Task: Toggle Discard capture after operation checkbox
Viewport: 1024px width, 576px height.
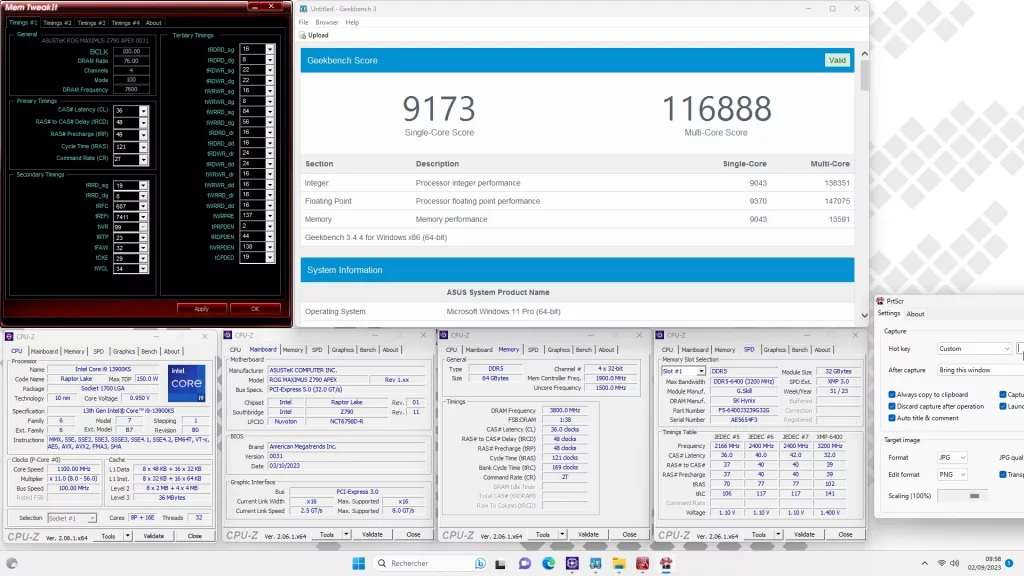Action: pos(892,406)
